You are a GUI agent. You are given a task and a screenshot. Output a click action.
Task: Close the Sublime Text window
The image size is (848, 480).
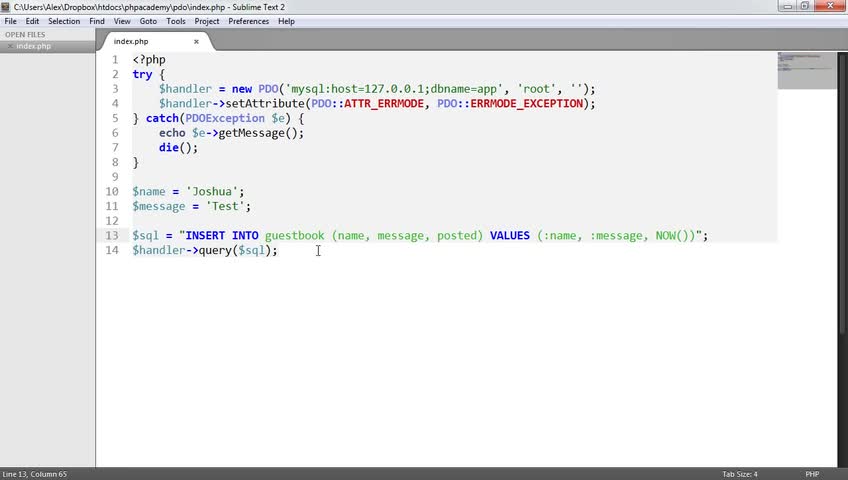(830, 6)
